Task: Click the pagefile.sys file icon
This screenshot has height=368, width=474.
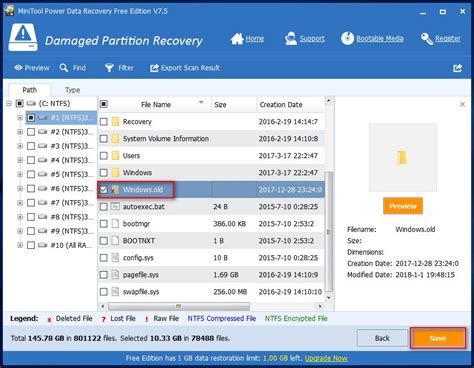Action: click(115, 275)
